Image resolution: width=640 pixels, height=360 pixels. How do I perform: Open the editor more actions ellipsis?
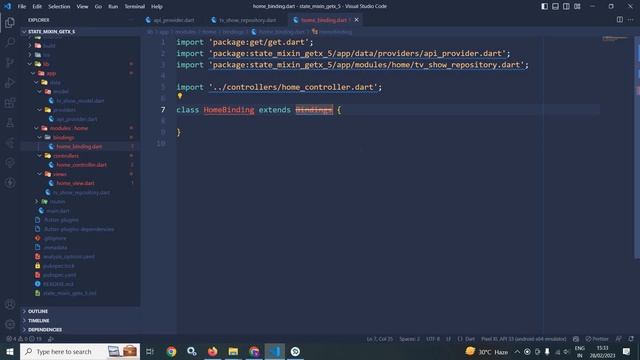(x=631, y=20)
